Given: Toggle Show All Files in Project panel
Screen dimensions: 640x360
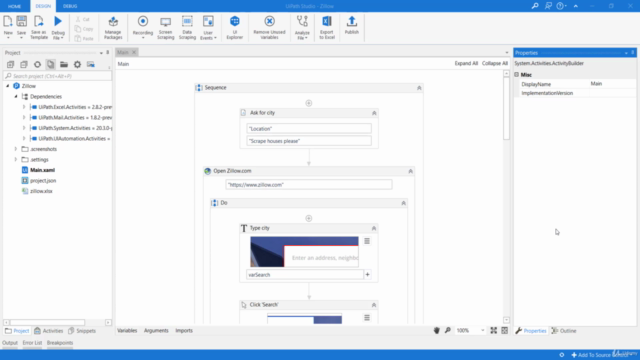Looking at the screenshot, I should [x=51, y=64].
